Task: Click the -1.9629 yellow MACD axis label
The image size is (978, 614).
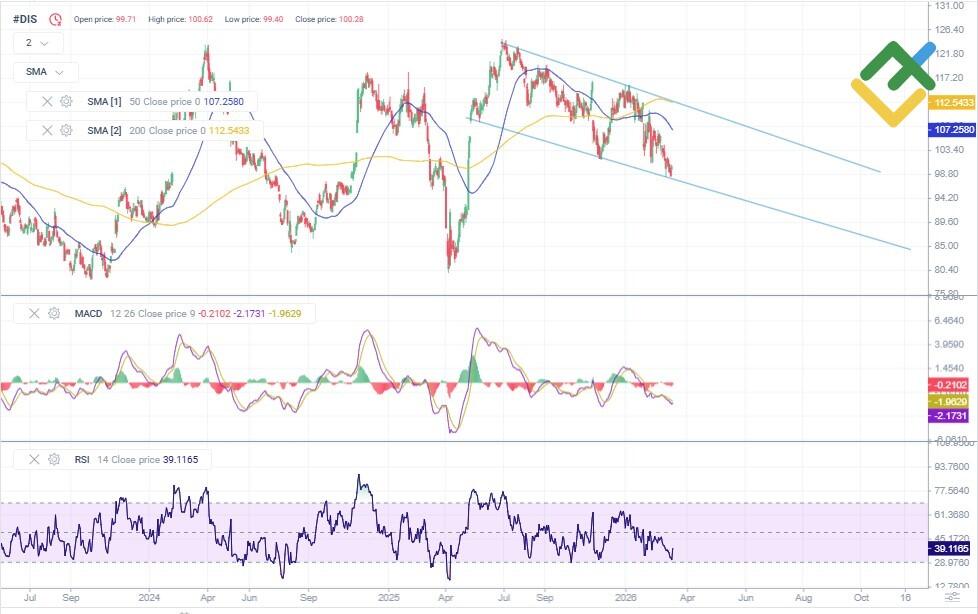Action: point(948,401)
